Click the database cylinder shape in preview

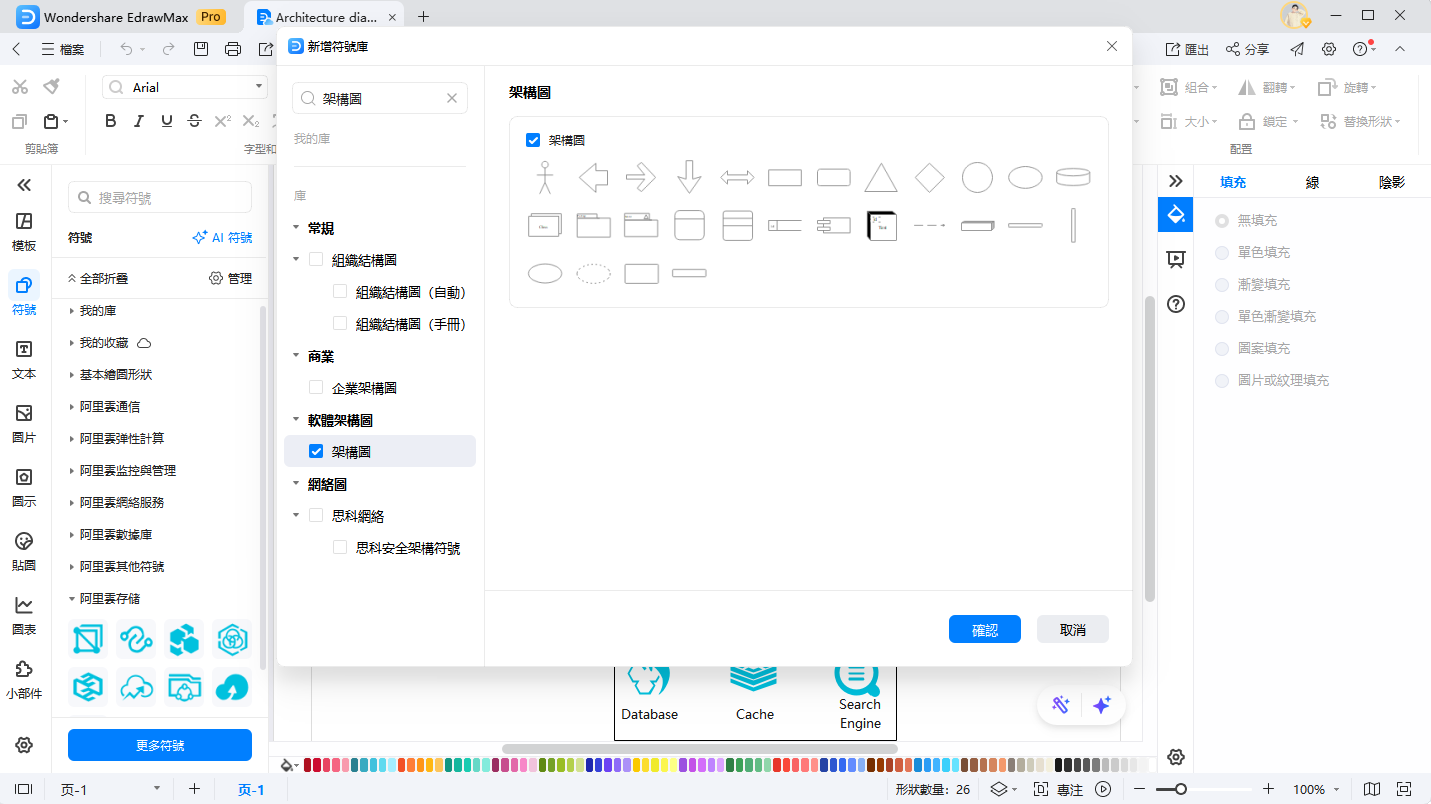[x=1072, y=178]
